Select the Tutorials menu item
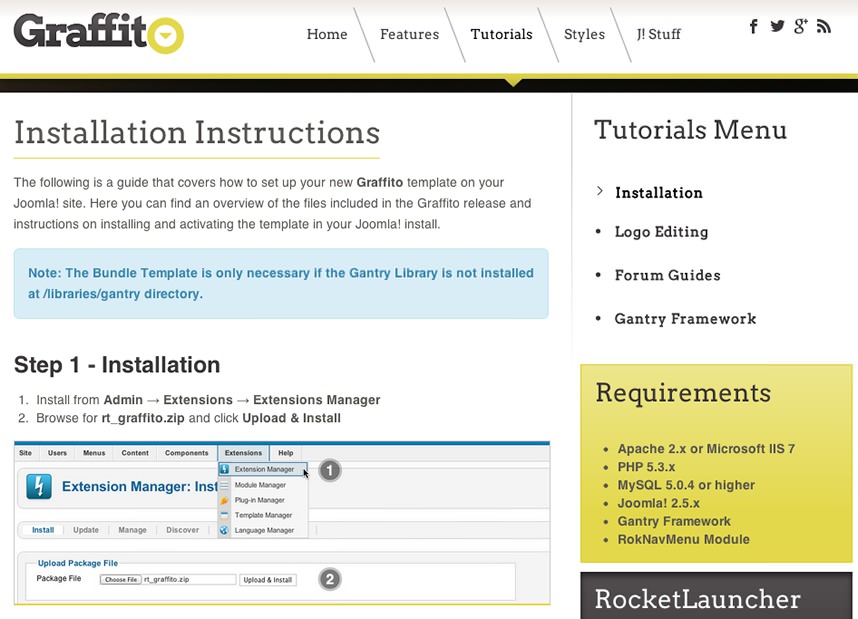 (501, 34)
